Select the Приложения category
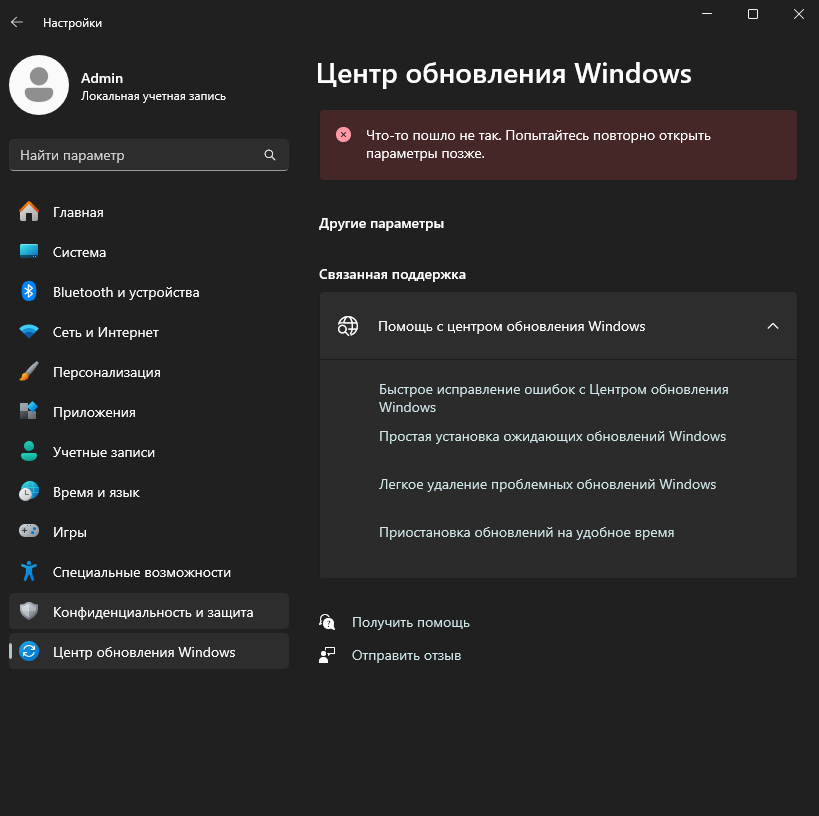This screenshot has width=819, height=816. pyautogui.click(x=149, y=412)
